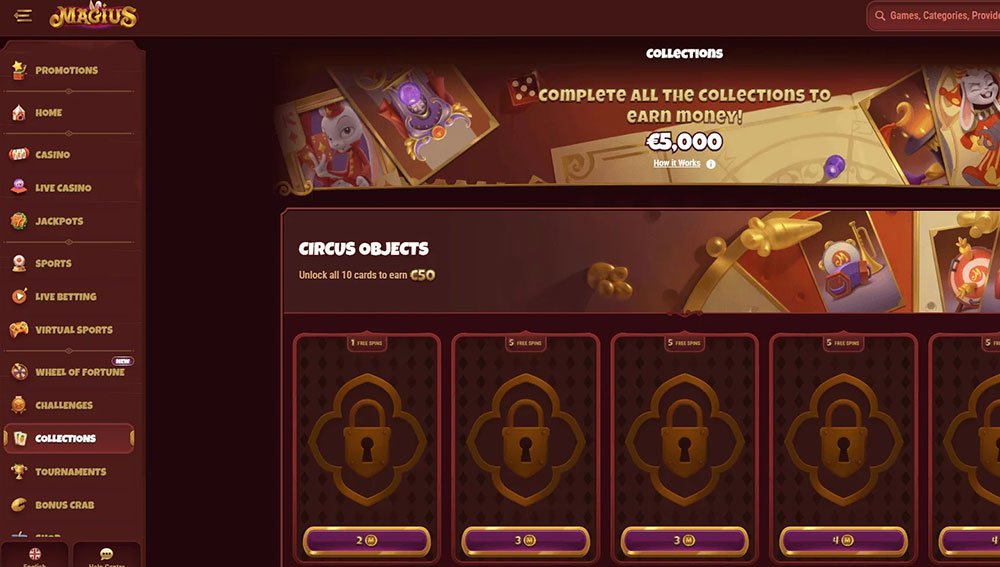Click the Casino cards icon
1000x567 pixels.
click(x=19, y=154)
